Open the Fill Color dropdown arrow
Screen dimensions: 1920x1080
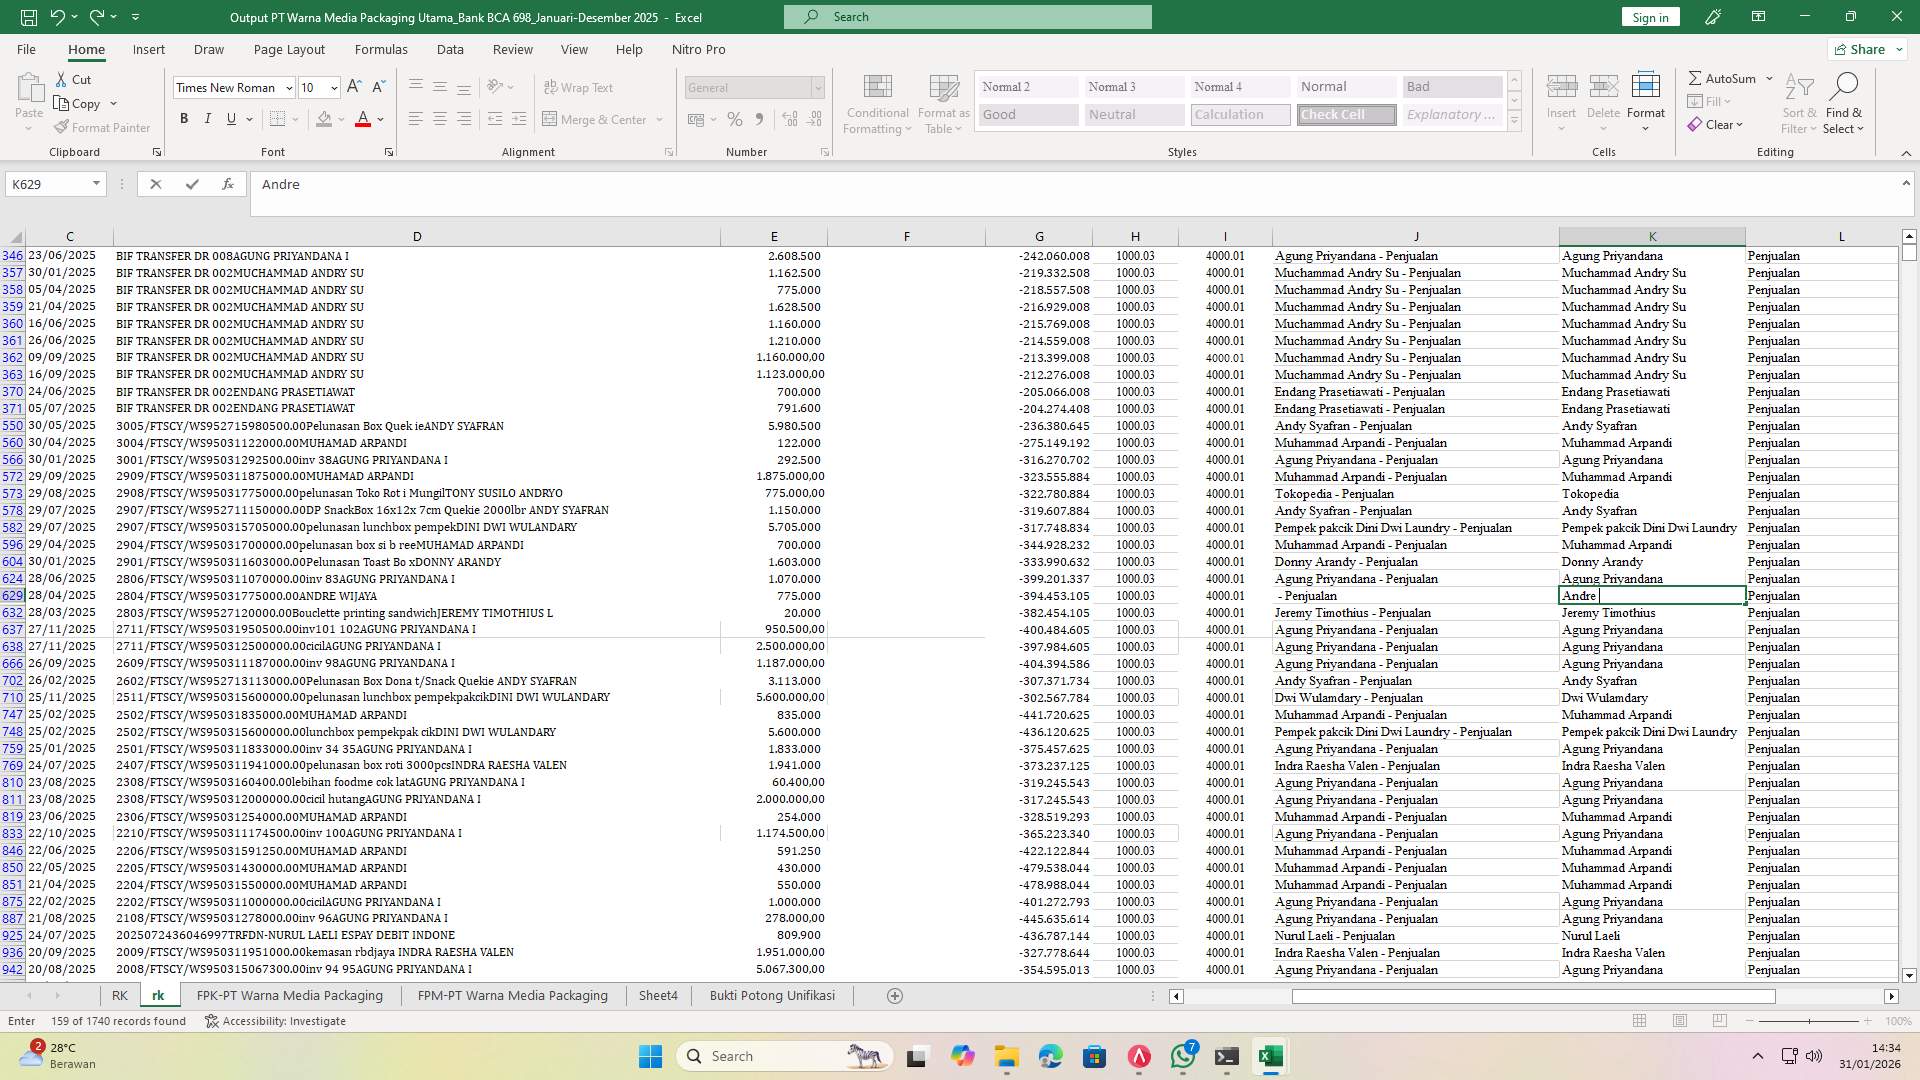[339, 119]
